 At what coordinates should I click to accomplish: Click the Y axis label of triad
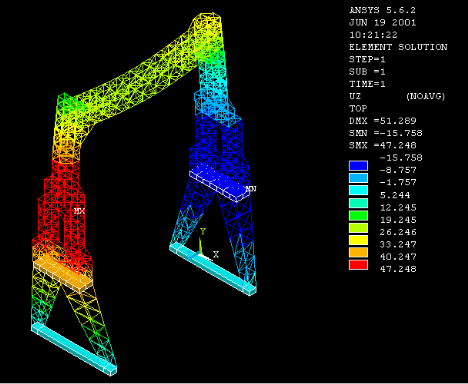click(203, 231)
